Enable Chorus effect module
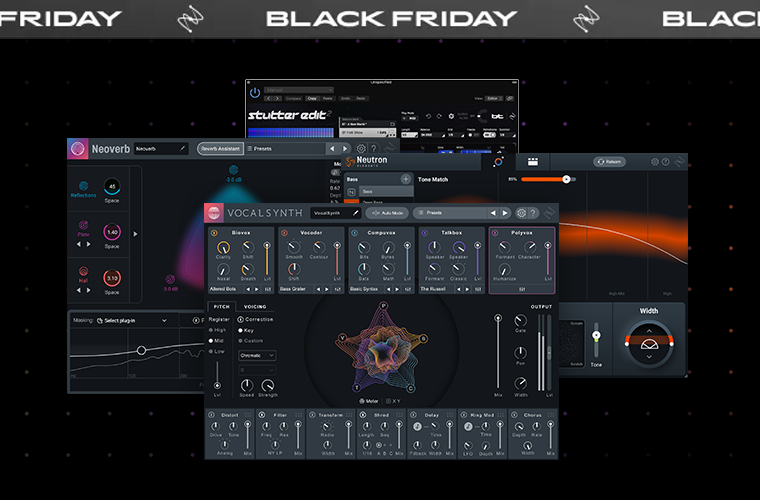The image size is (760, 500). 514,415
